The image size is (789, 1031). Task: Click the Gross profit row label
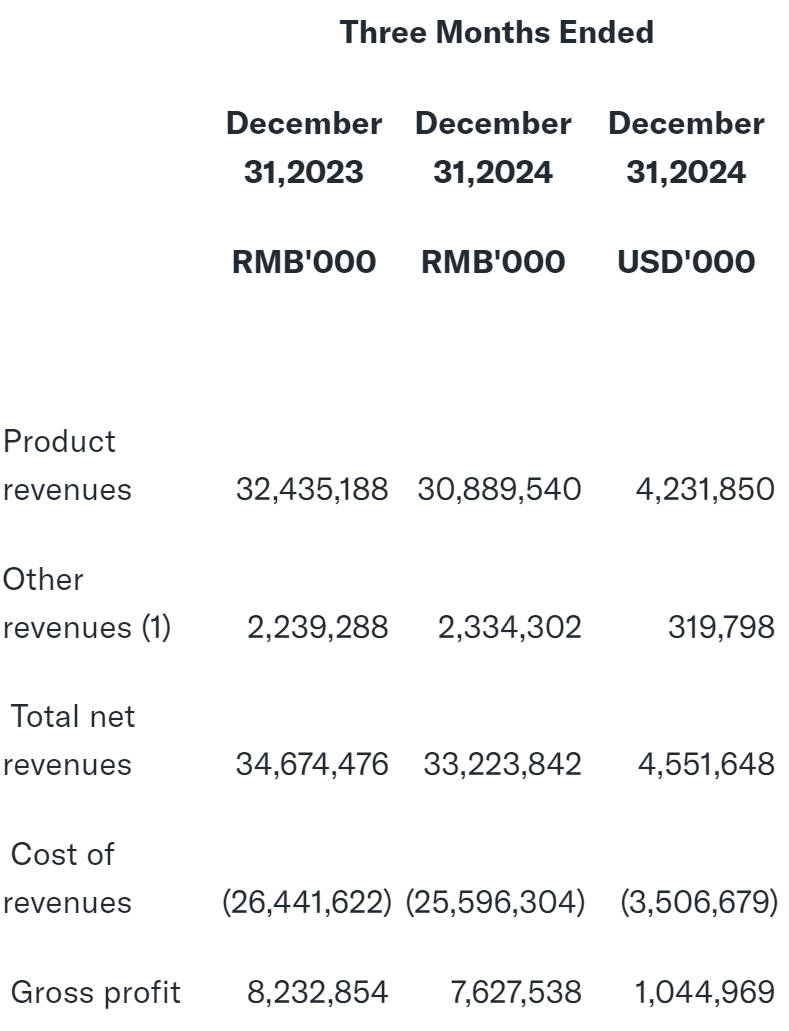point(95,992)
